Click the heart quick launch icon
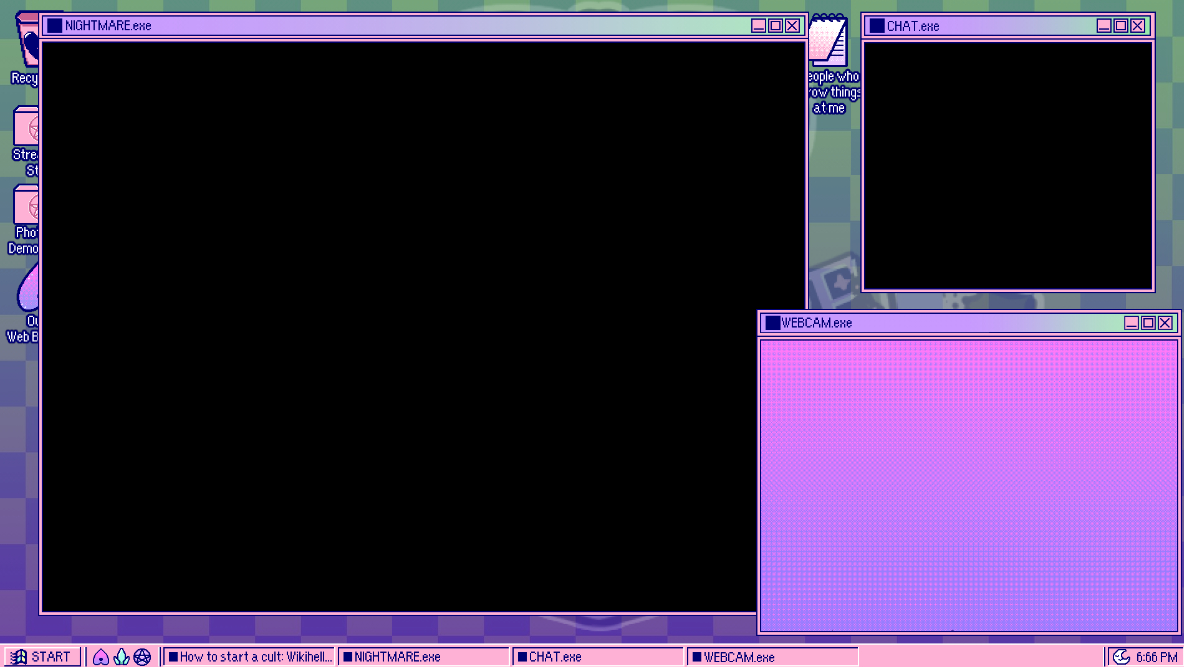 (101, 657)
